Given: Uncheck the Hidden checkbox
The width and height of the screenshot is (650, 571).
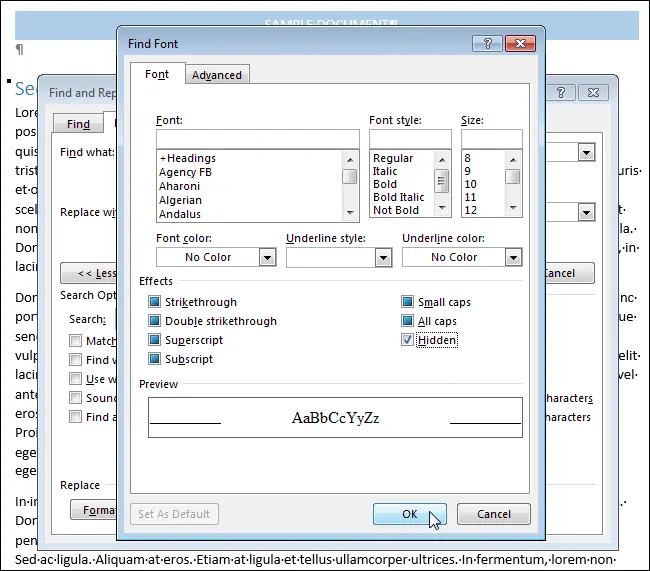Looking at the screenshot, I should [x=407, y=340].
